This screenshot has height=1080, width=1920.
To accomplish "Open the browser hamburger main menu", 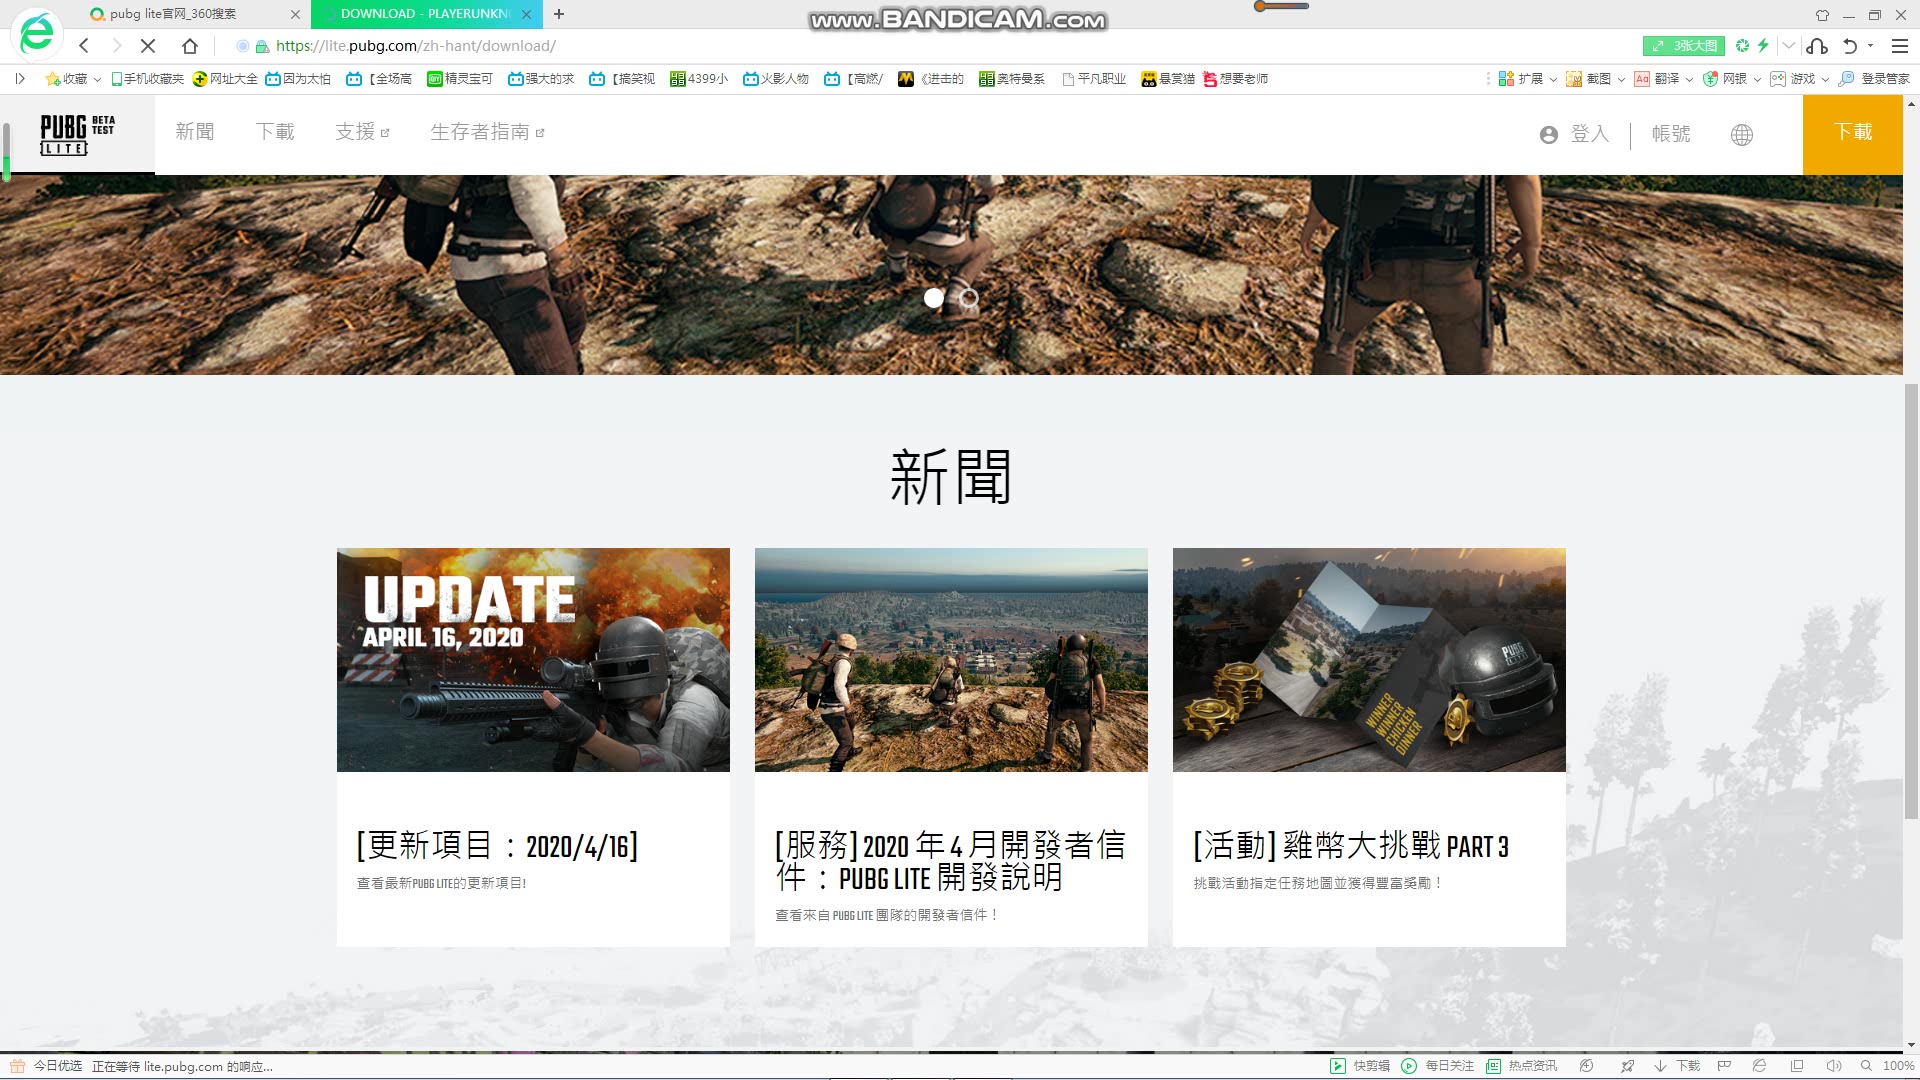I will (1900, 46).
